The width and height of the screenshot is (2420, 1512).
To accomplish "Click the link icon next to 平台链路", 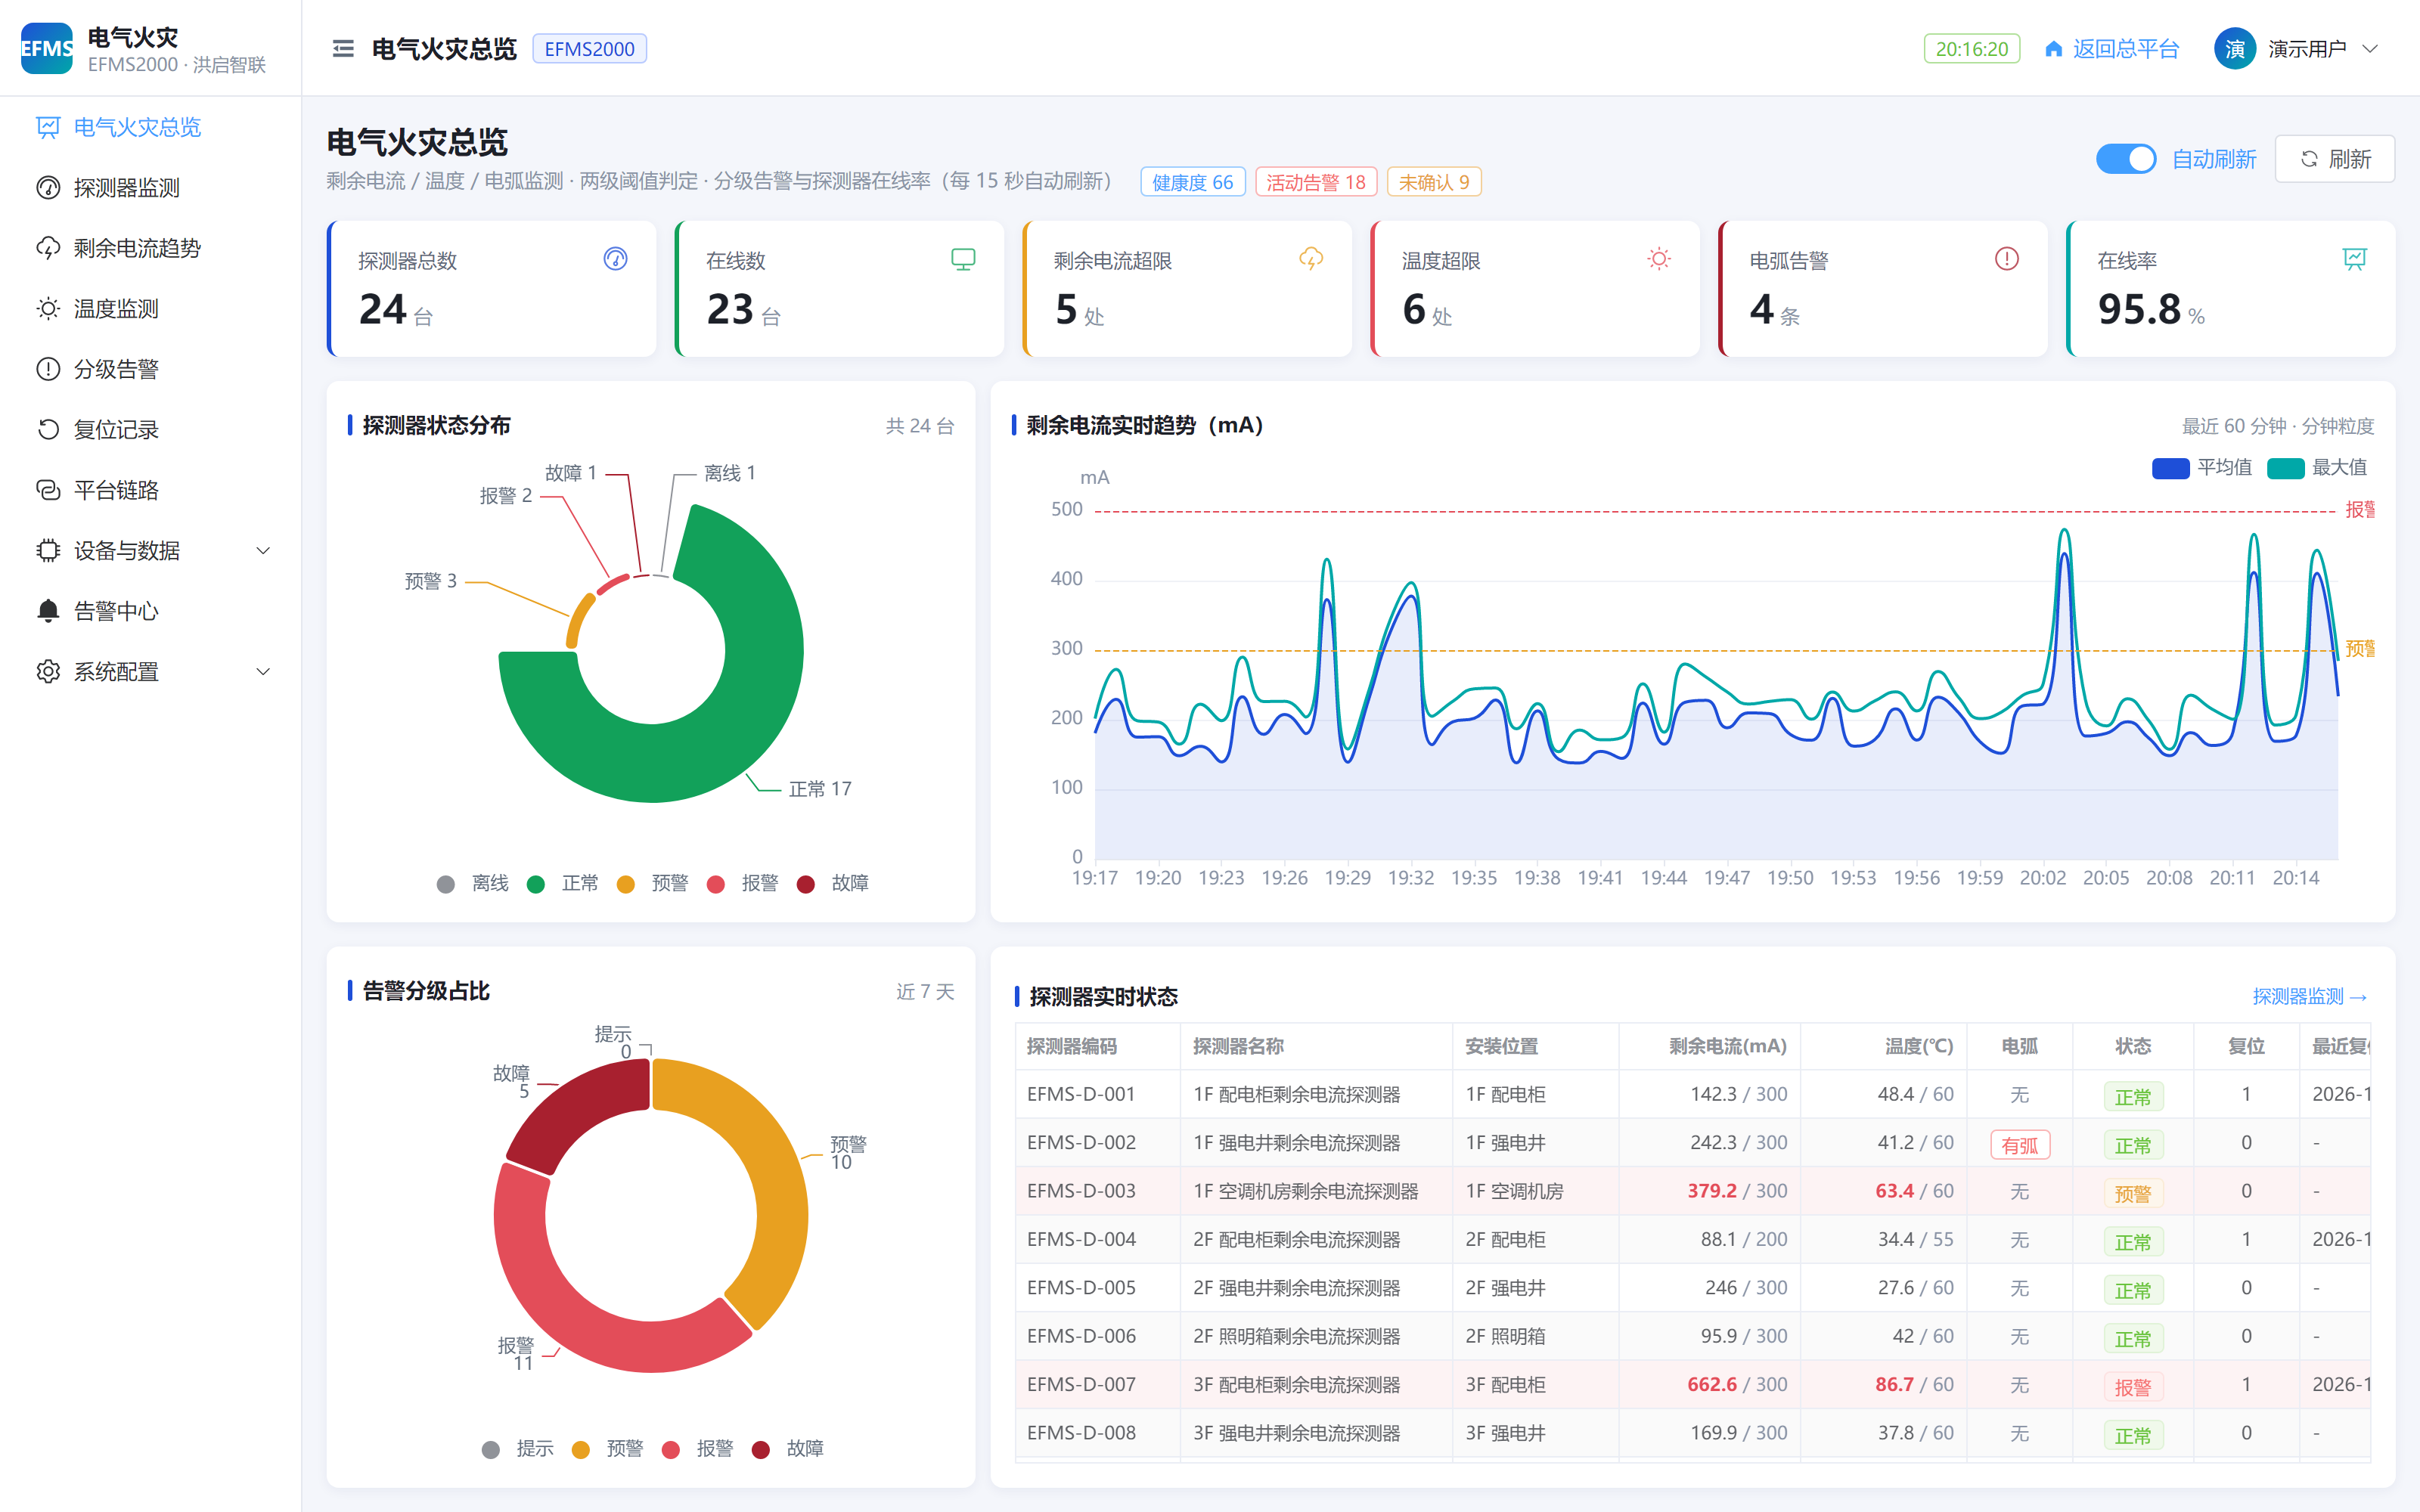I will [48, 490].
